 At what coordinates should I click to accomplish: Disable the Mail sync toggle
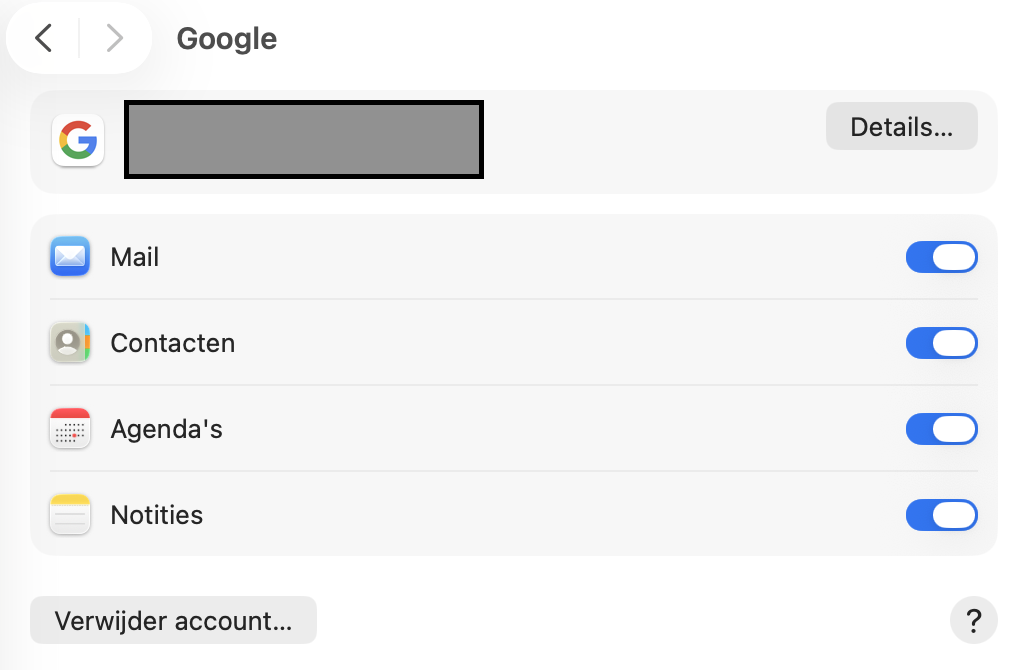click(941, 257)
